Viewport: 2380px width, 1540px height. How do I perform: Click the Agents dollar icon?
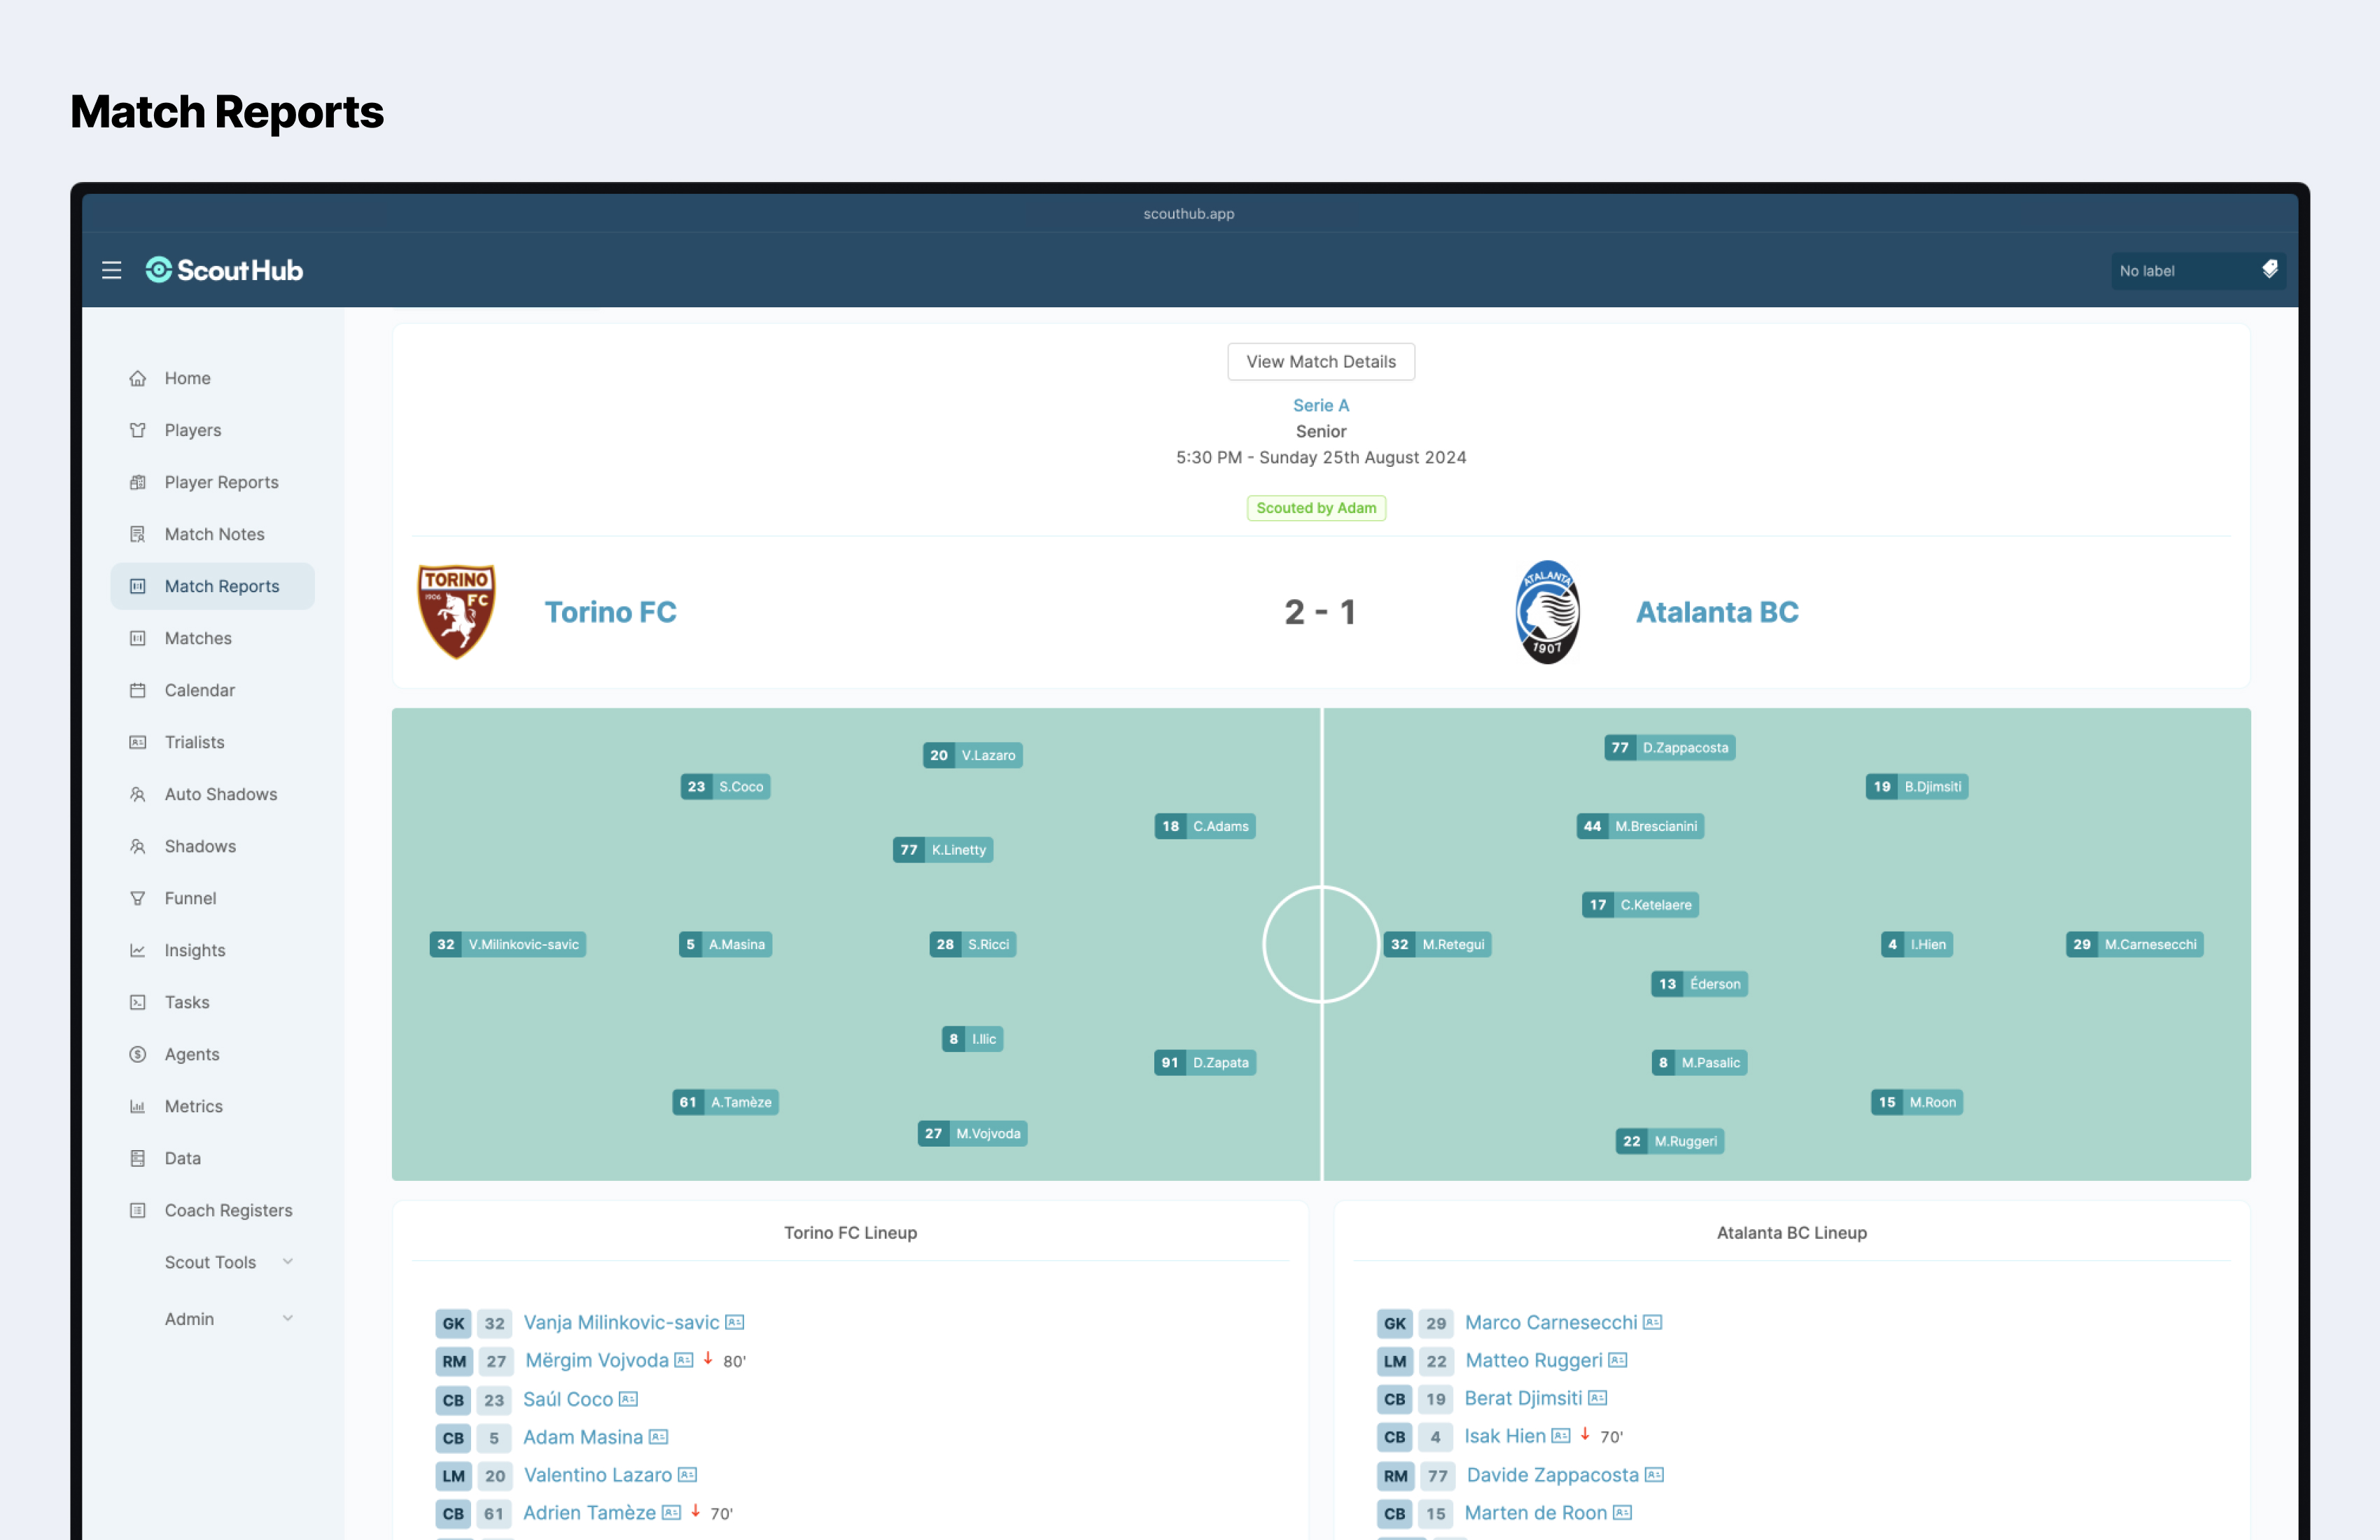pos(138,1054)
